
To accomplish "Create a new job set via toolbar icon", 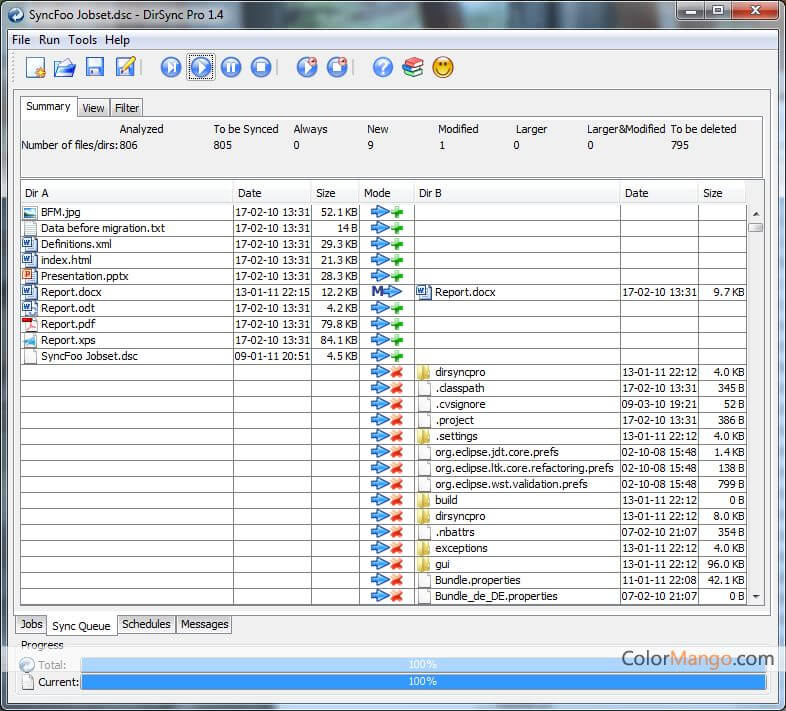I will point(36,67).
